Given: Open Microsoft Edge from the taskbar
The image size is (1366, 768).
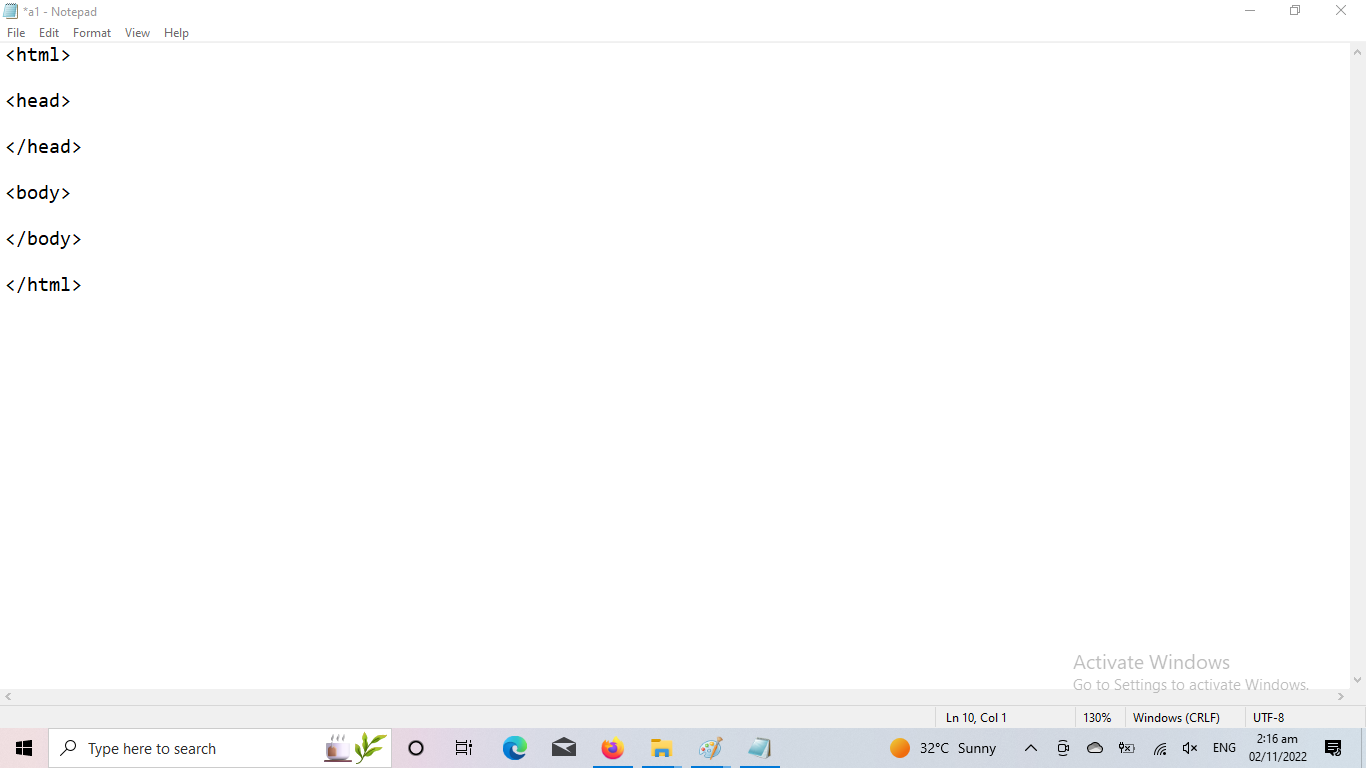Looking at the screenshot, I should pyautogui.click(x=515, y=748).
